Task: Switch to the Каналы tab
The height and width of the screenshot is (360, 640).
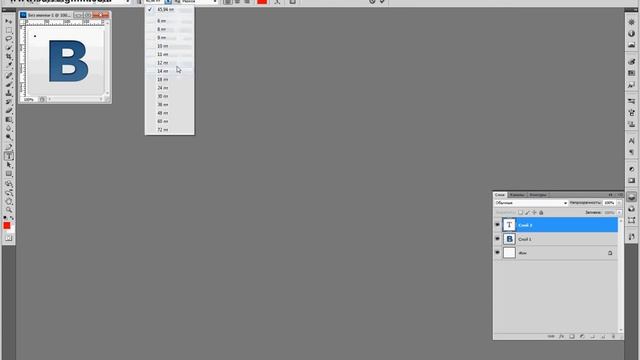Action: point(517,195)
